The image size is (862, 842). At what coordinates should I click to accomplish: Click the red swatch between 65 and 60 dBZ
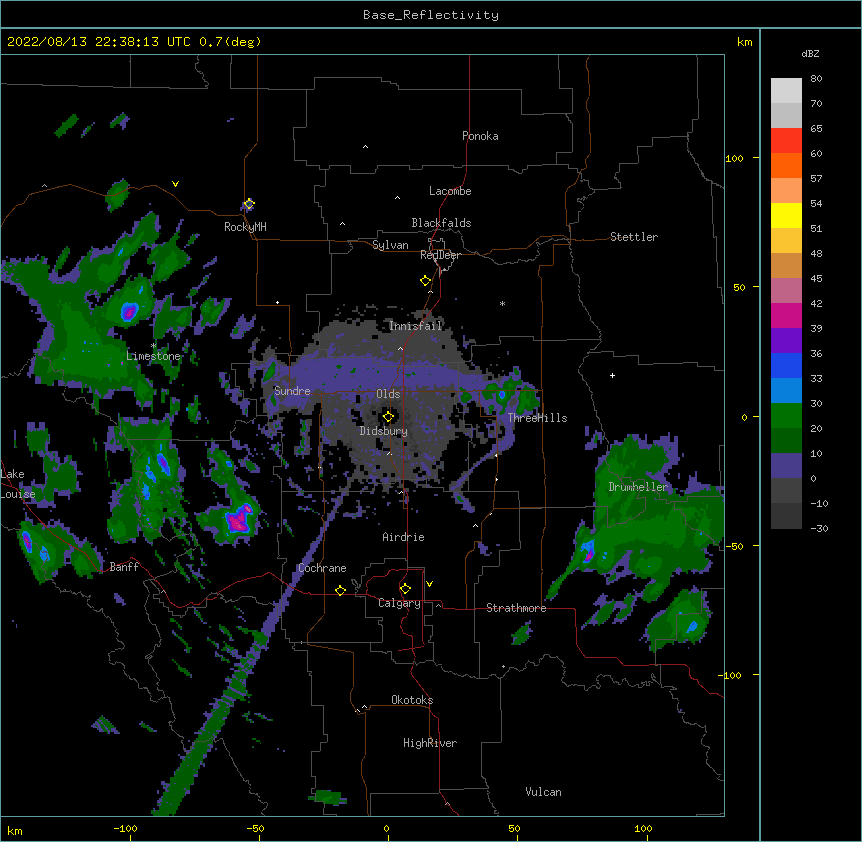(x=786, y=141)
